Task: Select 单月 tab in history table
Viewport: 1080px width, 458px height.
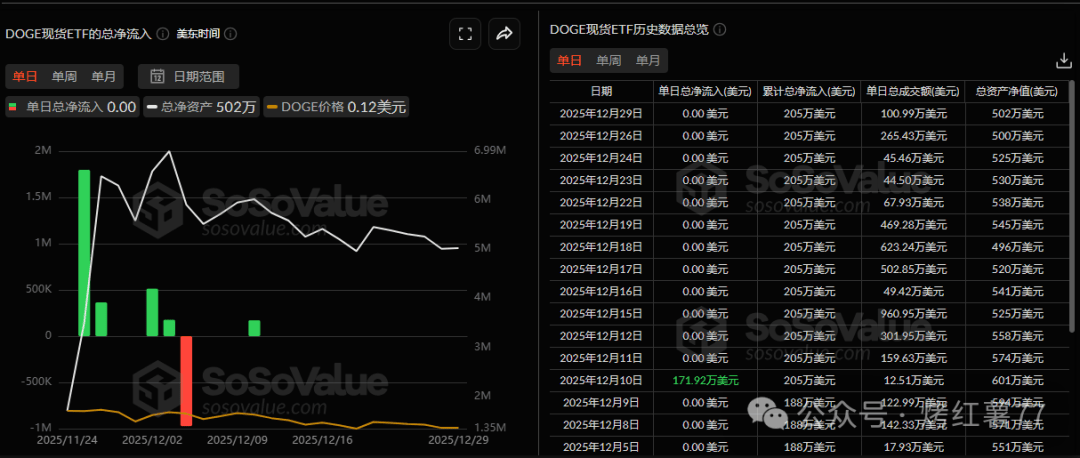Action: coord(647,60)
